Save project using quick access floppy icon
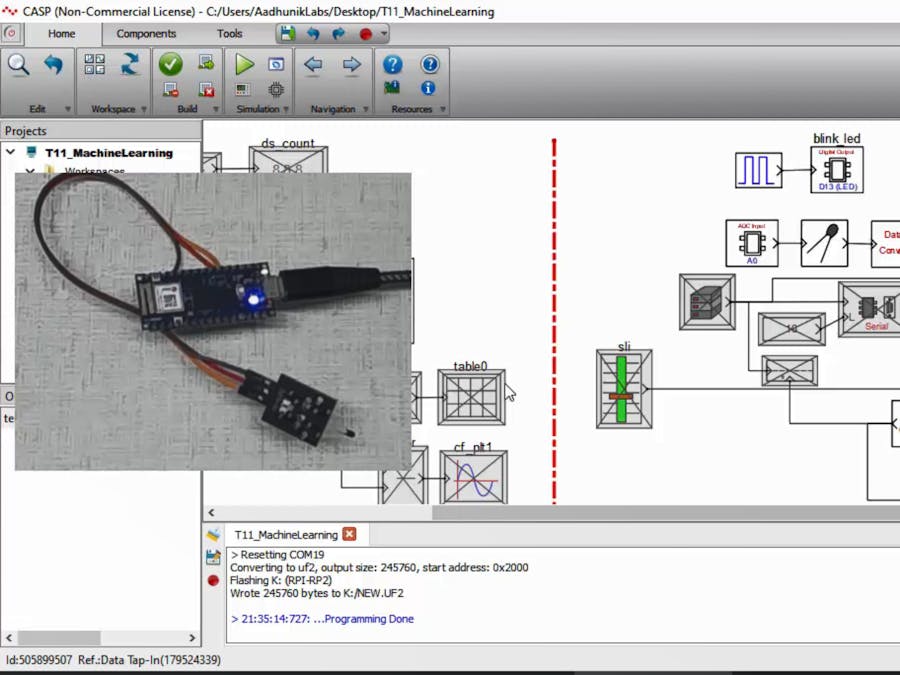900x675 pixels. pos(288,33)
